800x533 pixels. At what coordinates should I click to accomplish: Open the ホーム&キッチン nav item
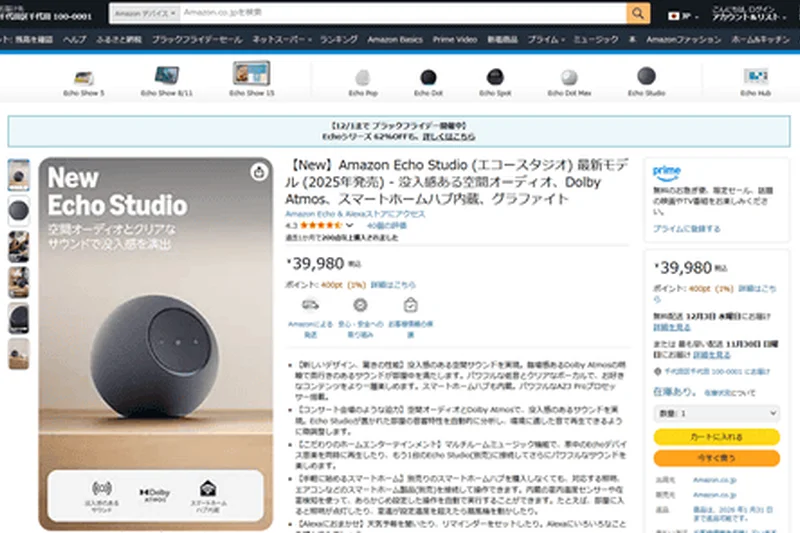760,39
